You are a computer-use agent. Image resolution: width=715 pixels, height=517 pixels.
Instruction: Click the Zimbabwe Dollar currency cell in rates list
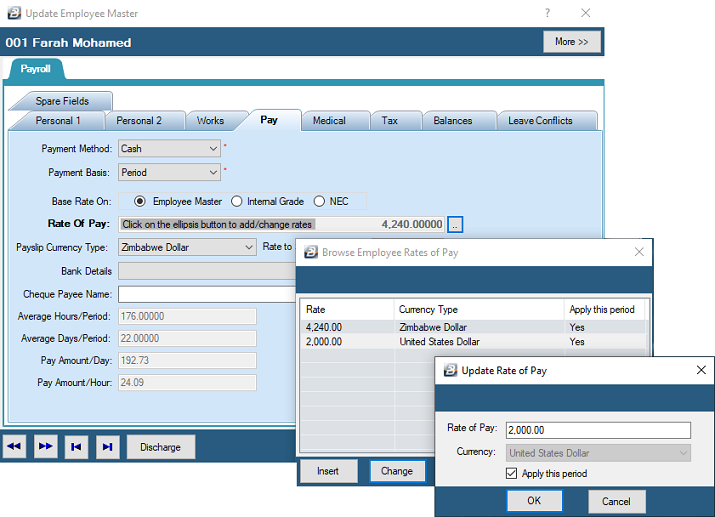tap(479, 327)
